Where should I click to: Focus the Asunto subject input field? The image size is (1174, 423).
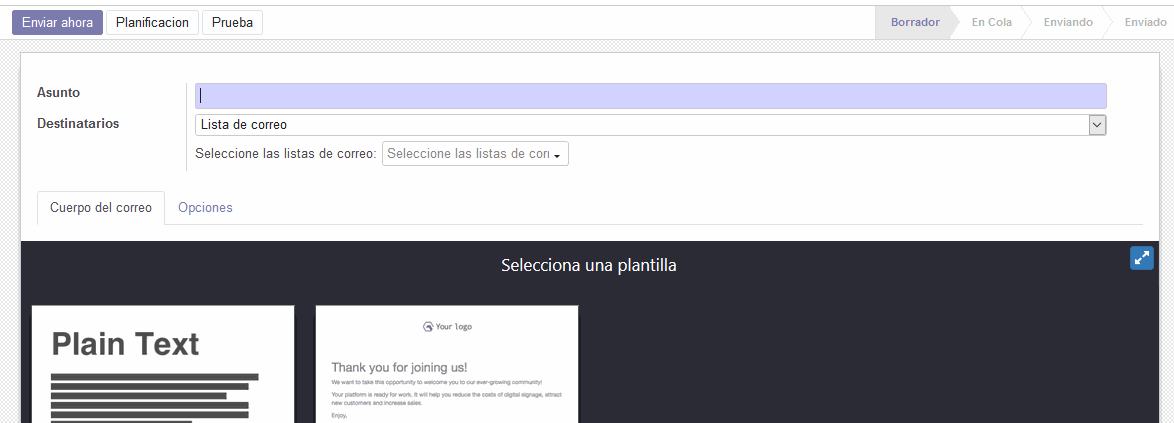tap(650, 96)
